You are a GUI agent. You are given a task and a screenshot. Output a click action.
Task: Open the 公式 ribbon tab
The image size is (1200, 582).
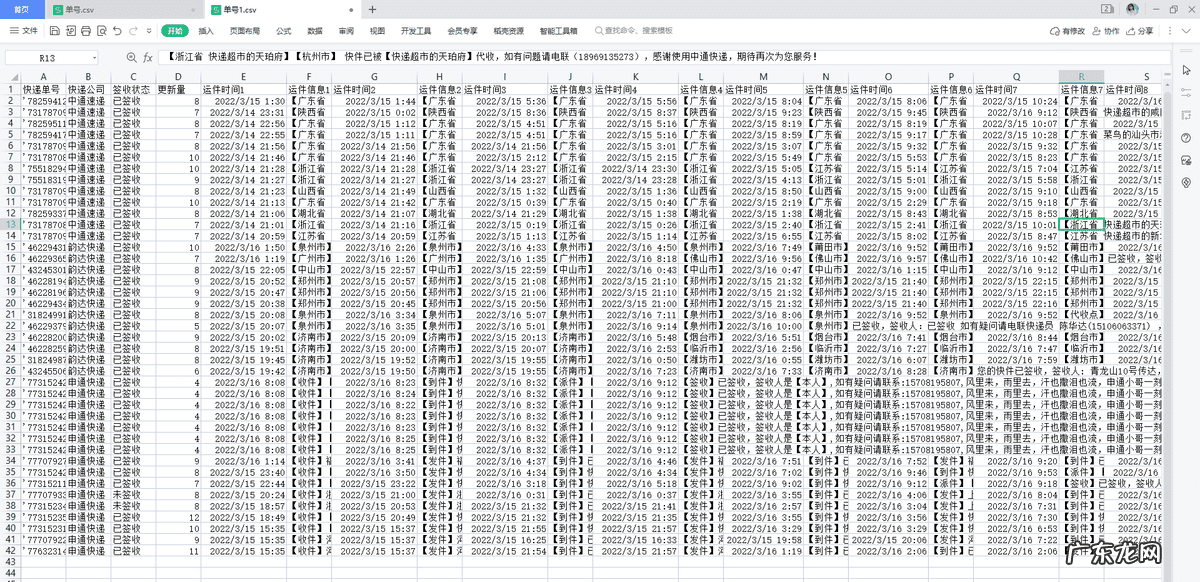284,31
